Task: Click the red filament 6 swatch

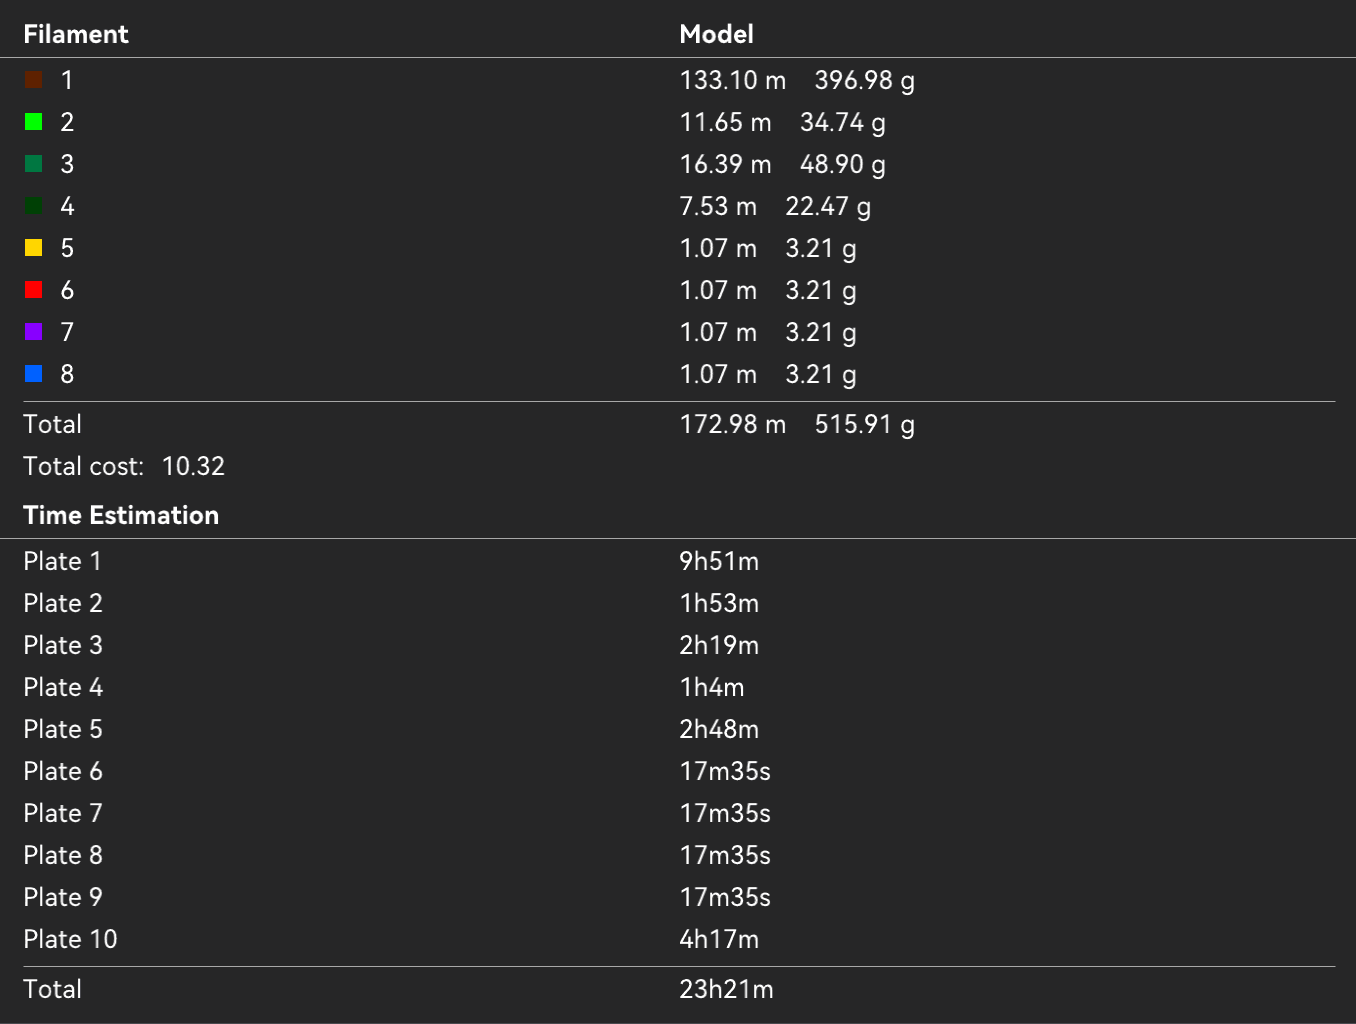Action: (33, 290)
